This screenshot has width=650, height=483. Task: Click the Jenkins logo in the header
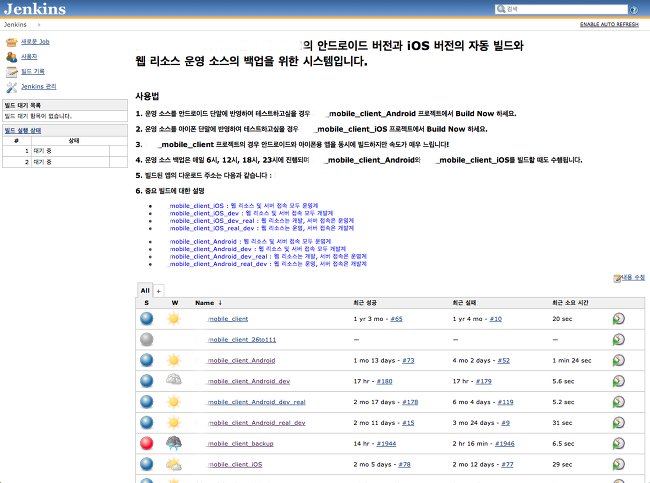35,9
